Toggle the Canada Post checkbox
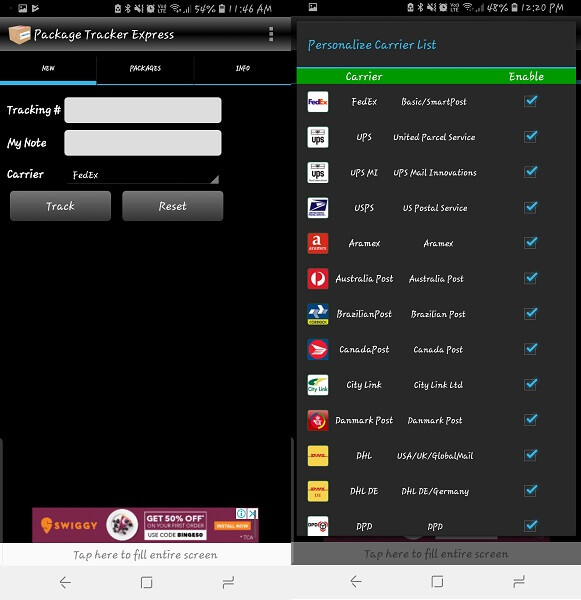This screenshot has height=600, width=581. tap(530, 349)
